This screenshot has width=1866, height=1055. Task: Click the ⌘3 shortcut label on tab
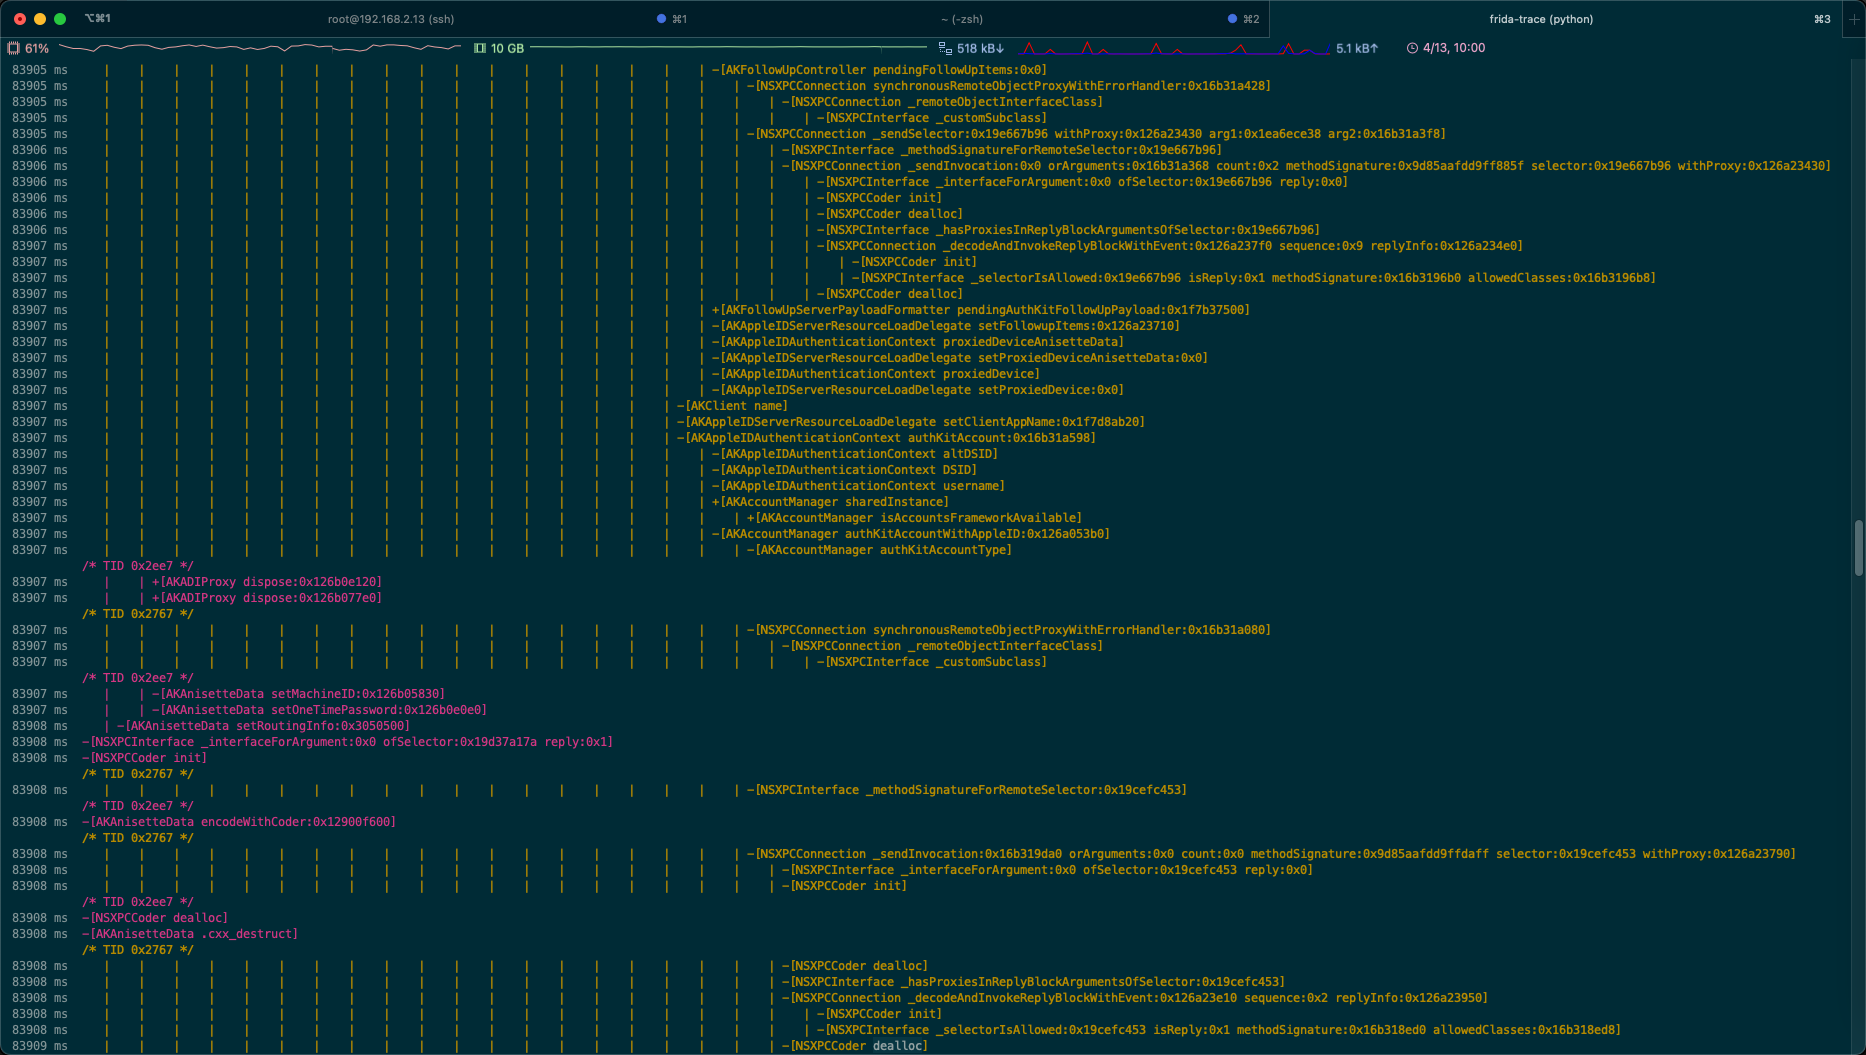[1822, 19]
